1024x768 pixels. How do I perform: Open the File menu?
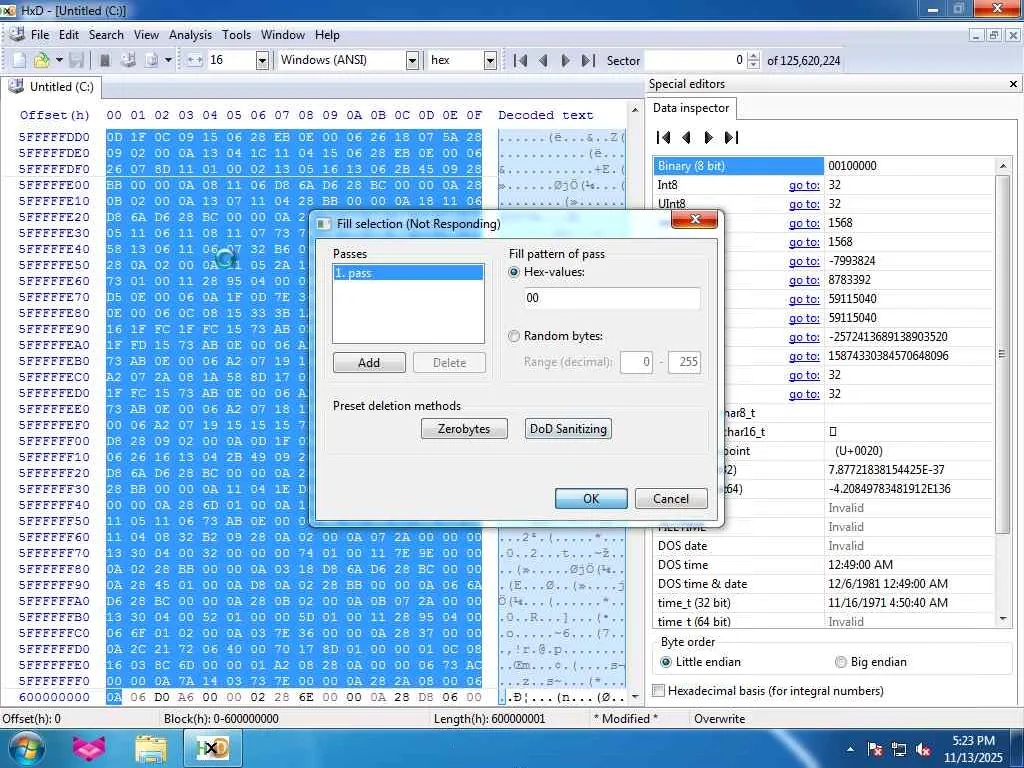point(39,35)
